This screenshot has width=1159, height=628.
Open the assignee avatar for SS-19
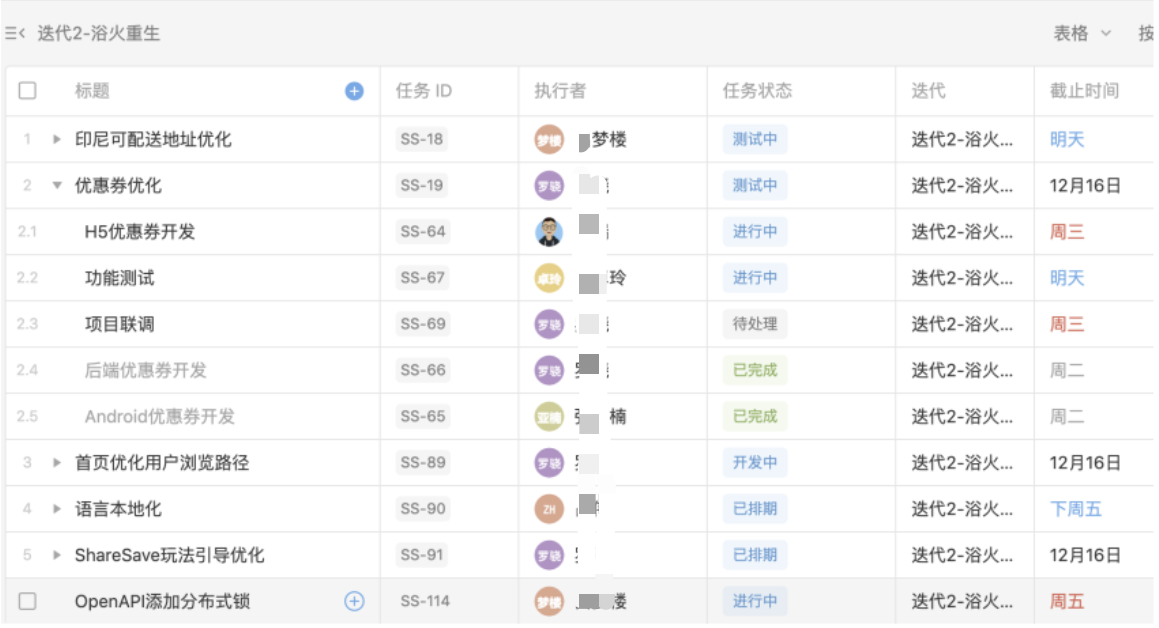tap(549, 185)
